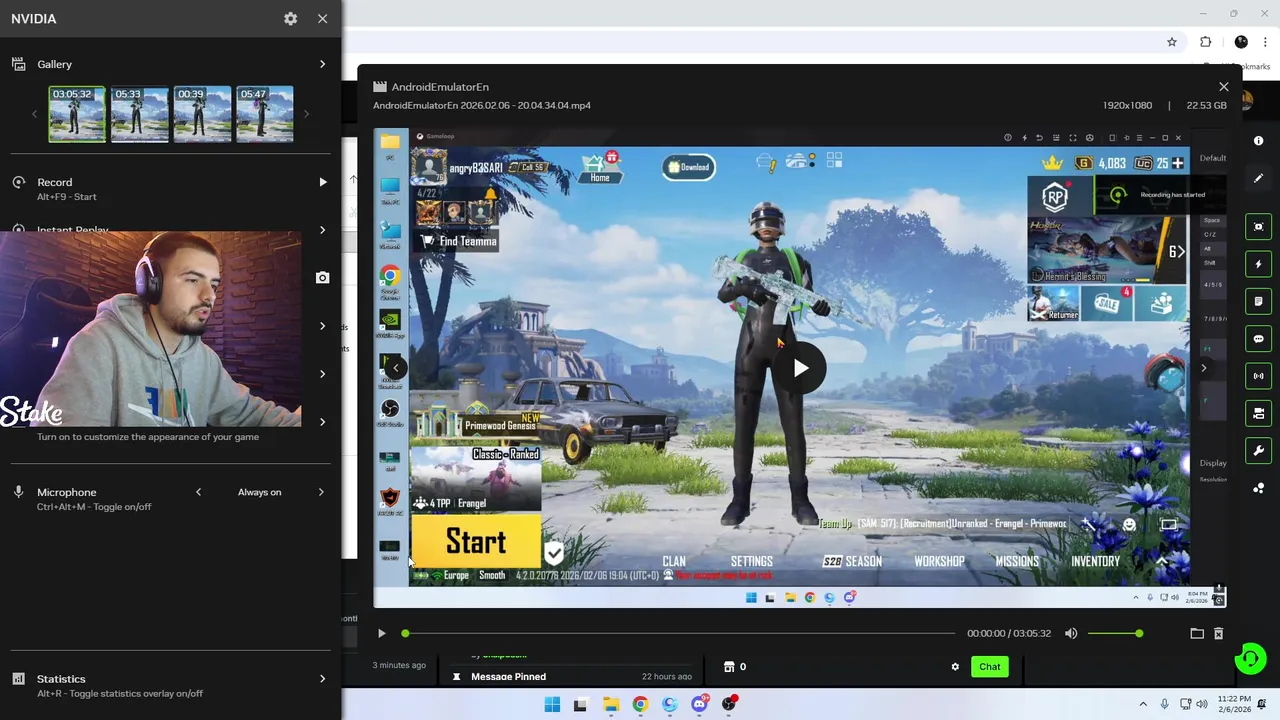Open Google Chrome from taskbar
1280x720 pixels.
point(640,704)
